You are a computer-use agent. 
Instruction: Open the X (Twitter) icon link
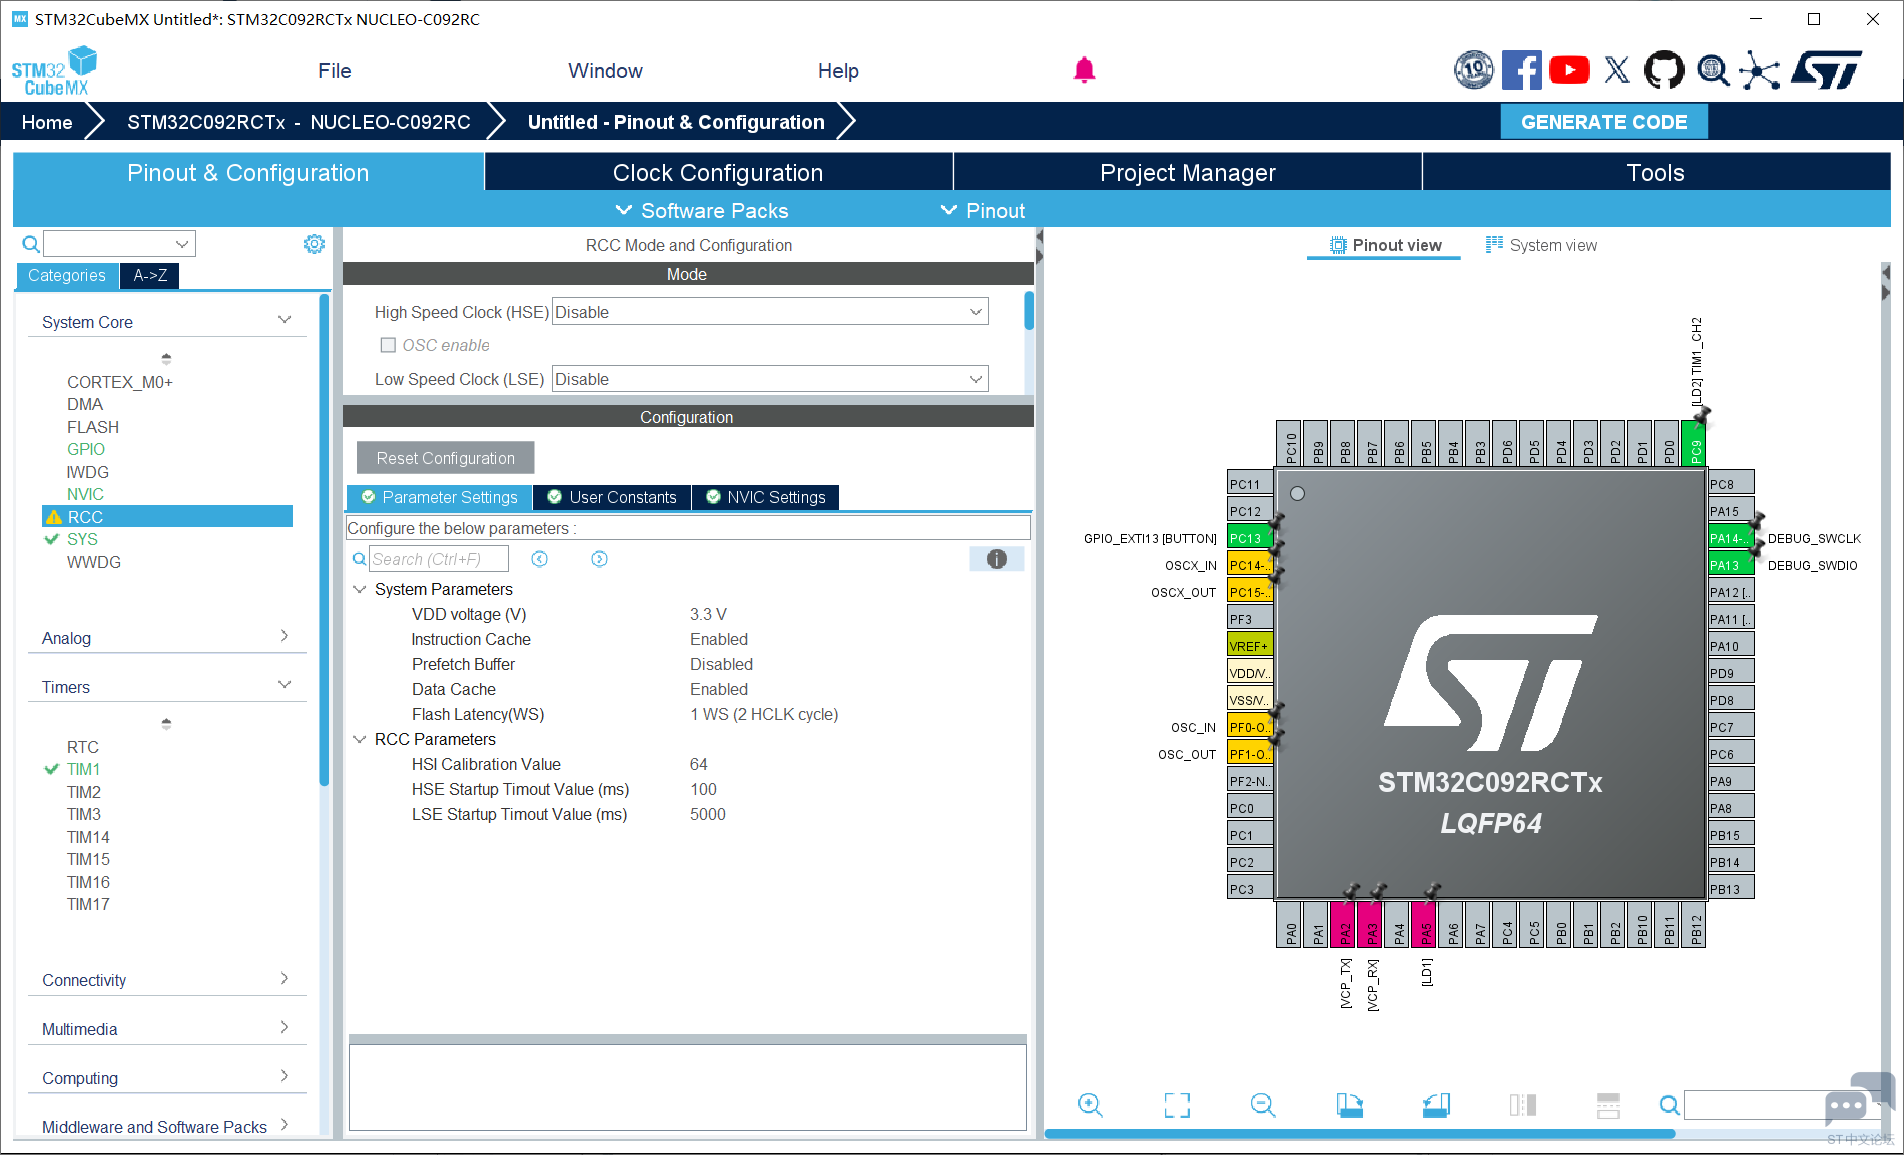1617,70
